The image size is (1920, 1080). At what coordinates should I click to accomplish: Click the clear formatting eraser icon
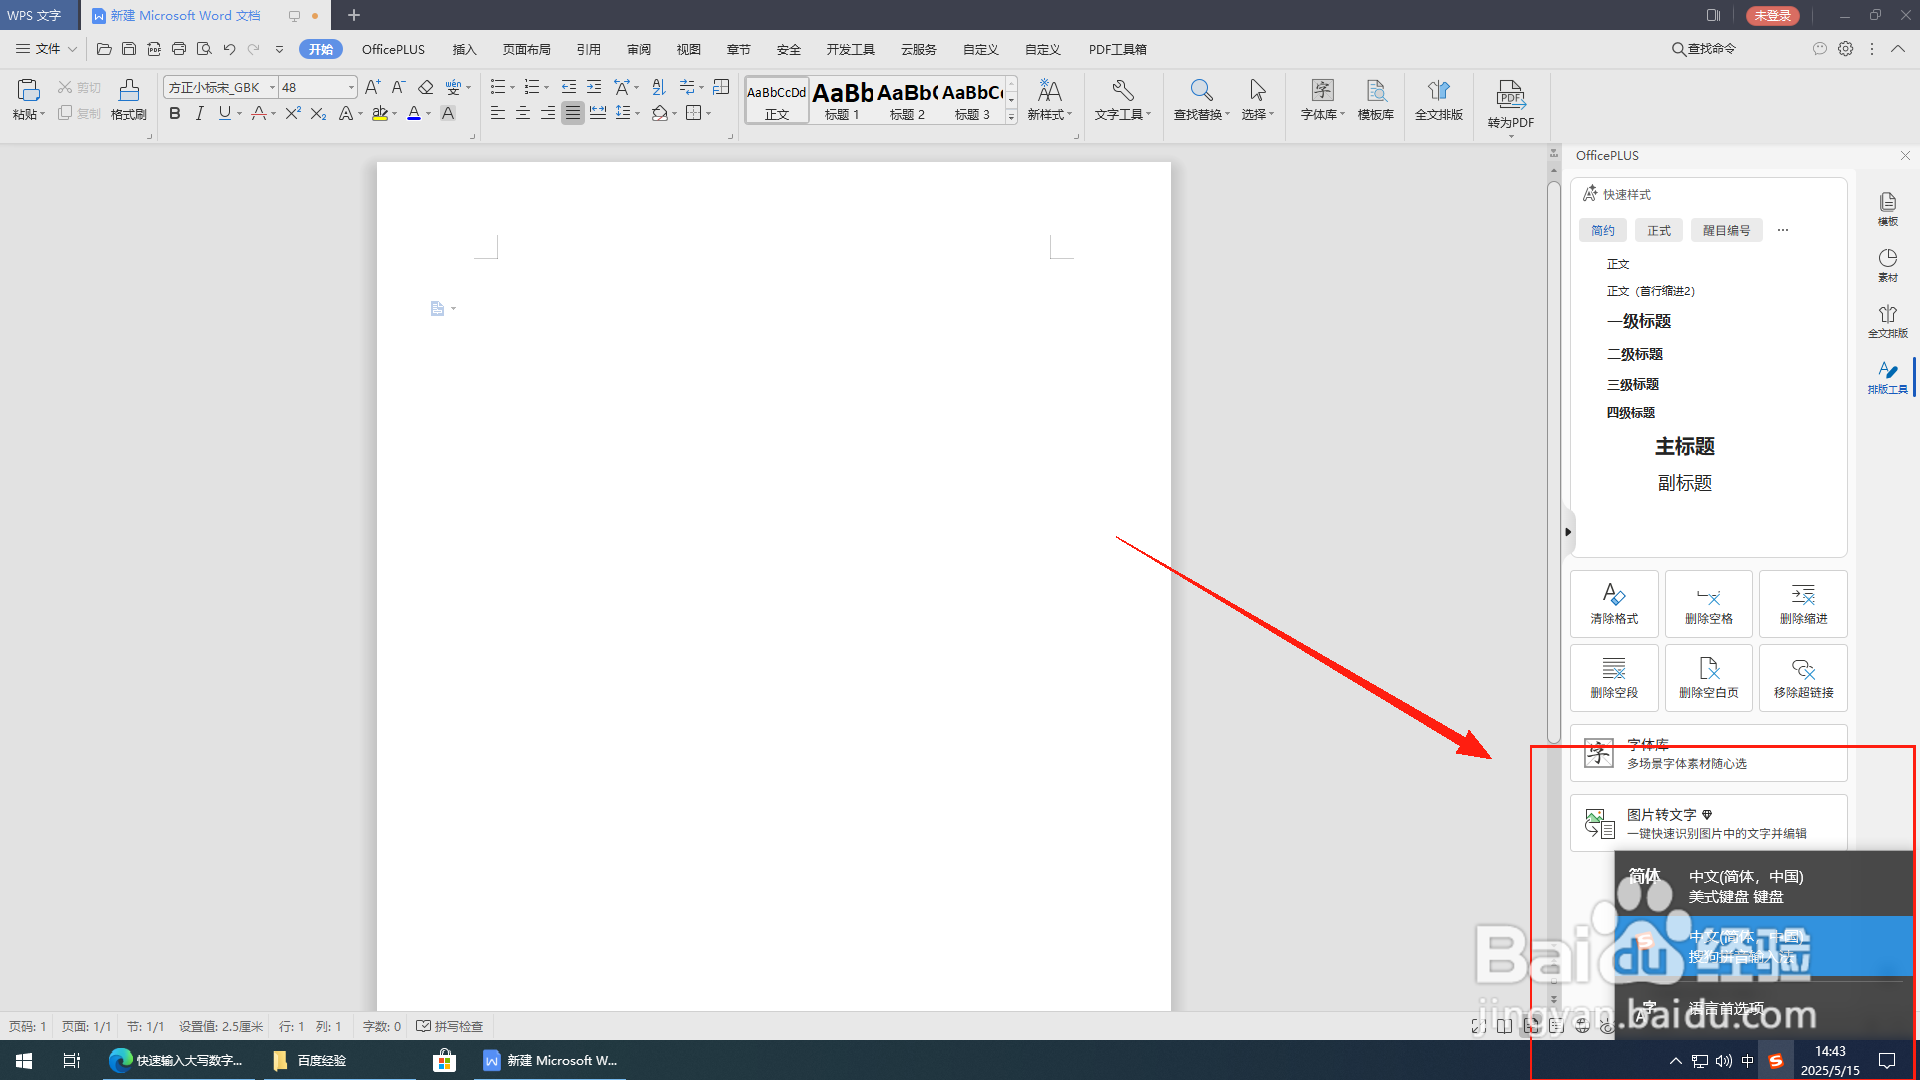[x=426, y=87]
